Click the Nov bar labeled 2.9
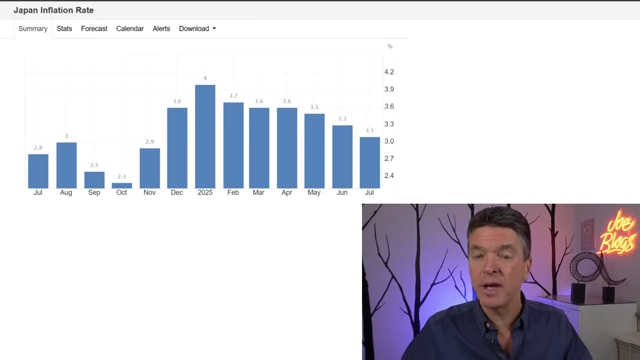 [150, 168]
